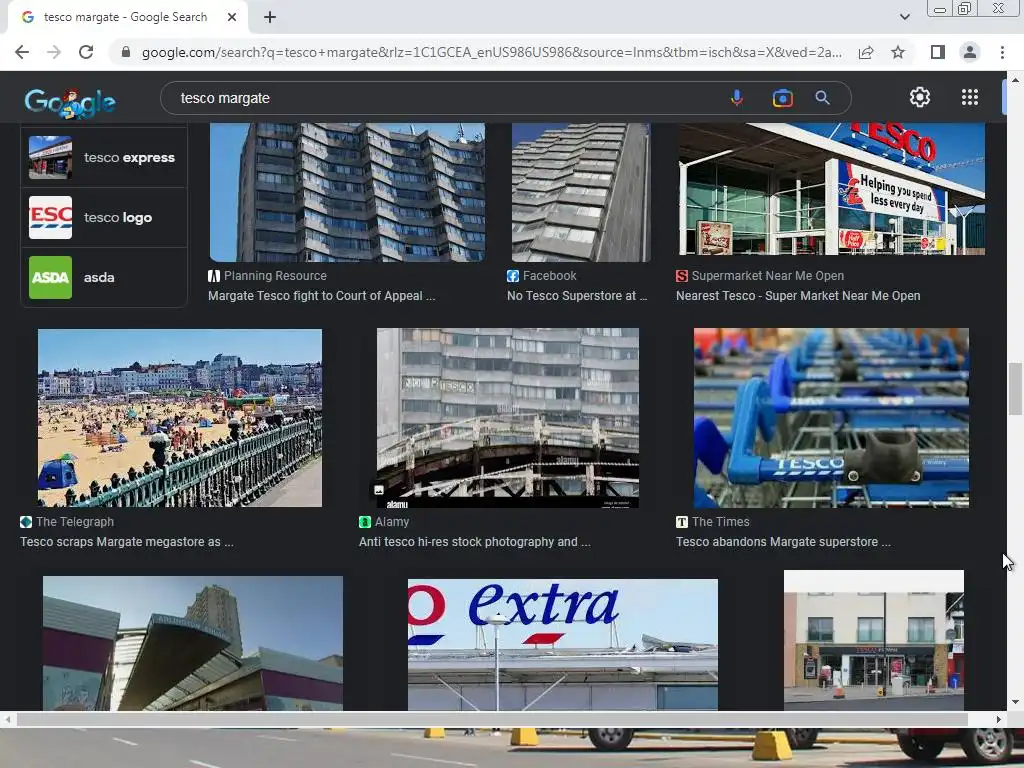Image resolution: width=1024 pixels, height=768 pixels.
Task: Click the URL in the address bar
Action: click(492, 52)
